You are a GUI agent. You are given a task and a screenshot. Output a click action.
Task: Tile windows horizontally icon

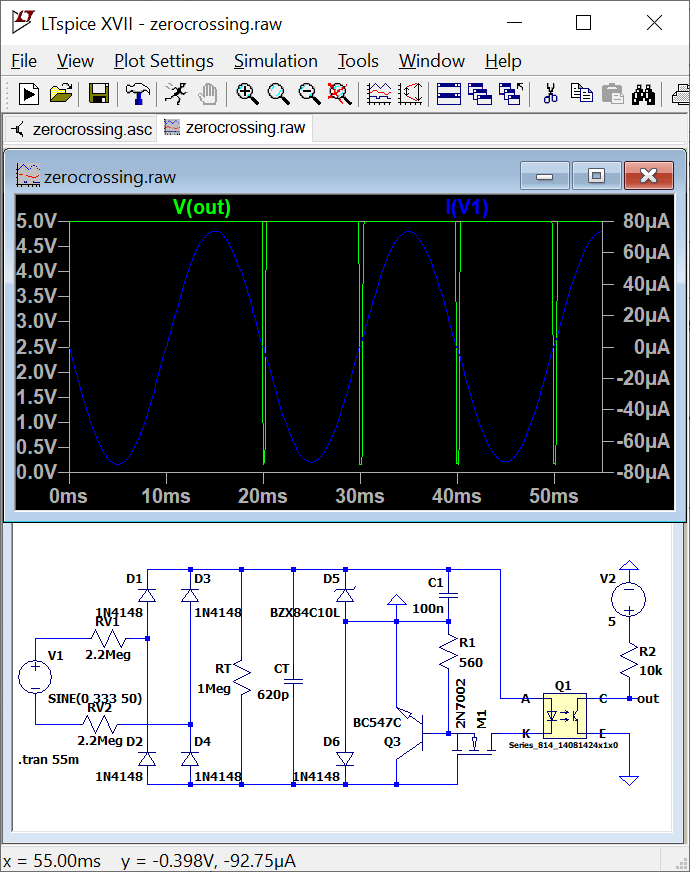449,94
